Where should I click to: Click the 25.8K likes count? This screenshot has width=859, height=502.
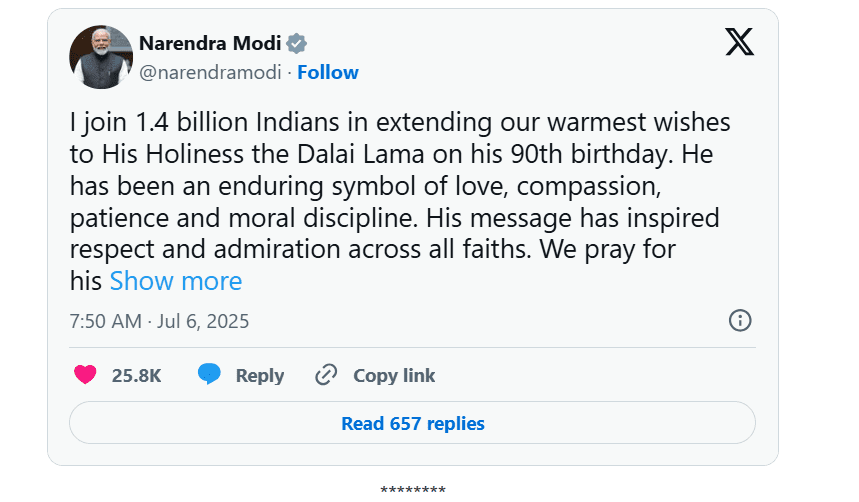136,376
